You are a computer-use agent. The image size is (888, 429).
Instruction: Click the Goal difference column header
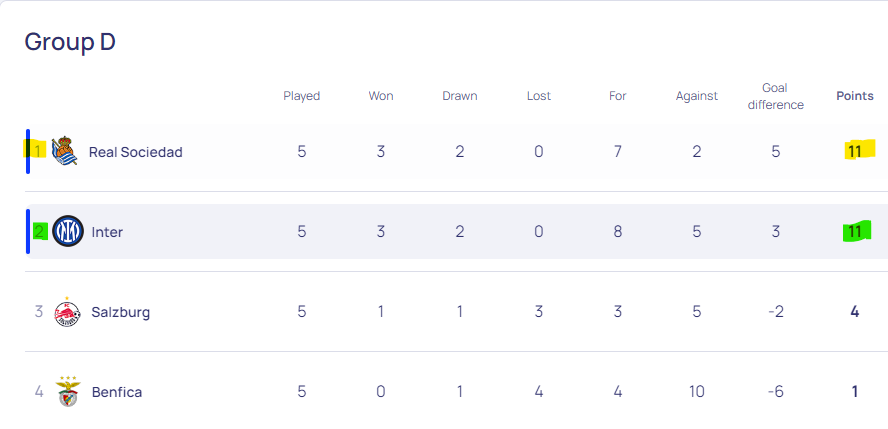(775, 96)
